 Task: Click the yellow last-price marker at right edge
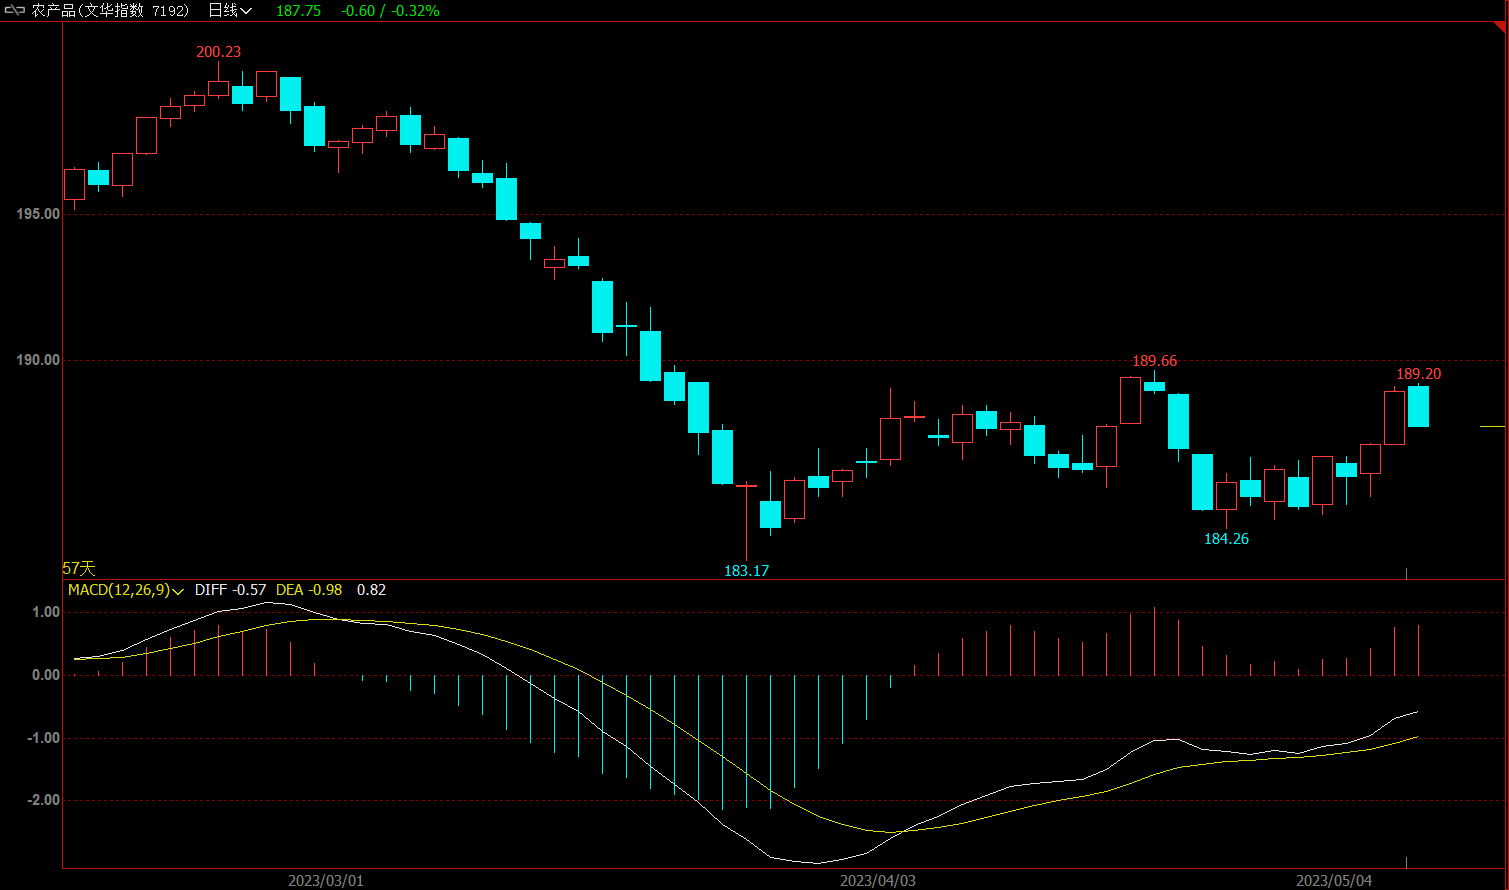1492,427
